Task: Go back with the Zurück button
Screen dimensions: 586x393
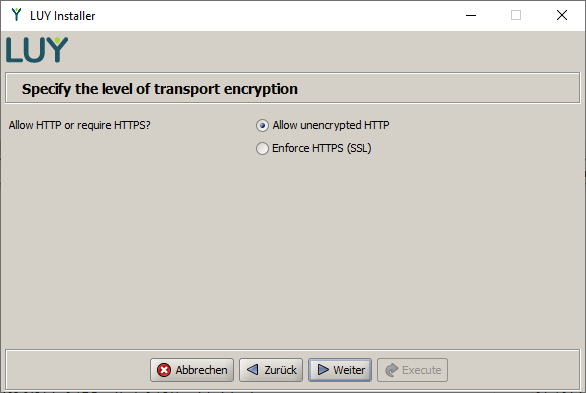Action: [271, 370]
